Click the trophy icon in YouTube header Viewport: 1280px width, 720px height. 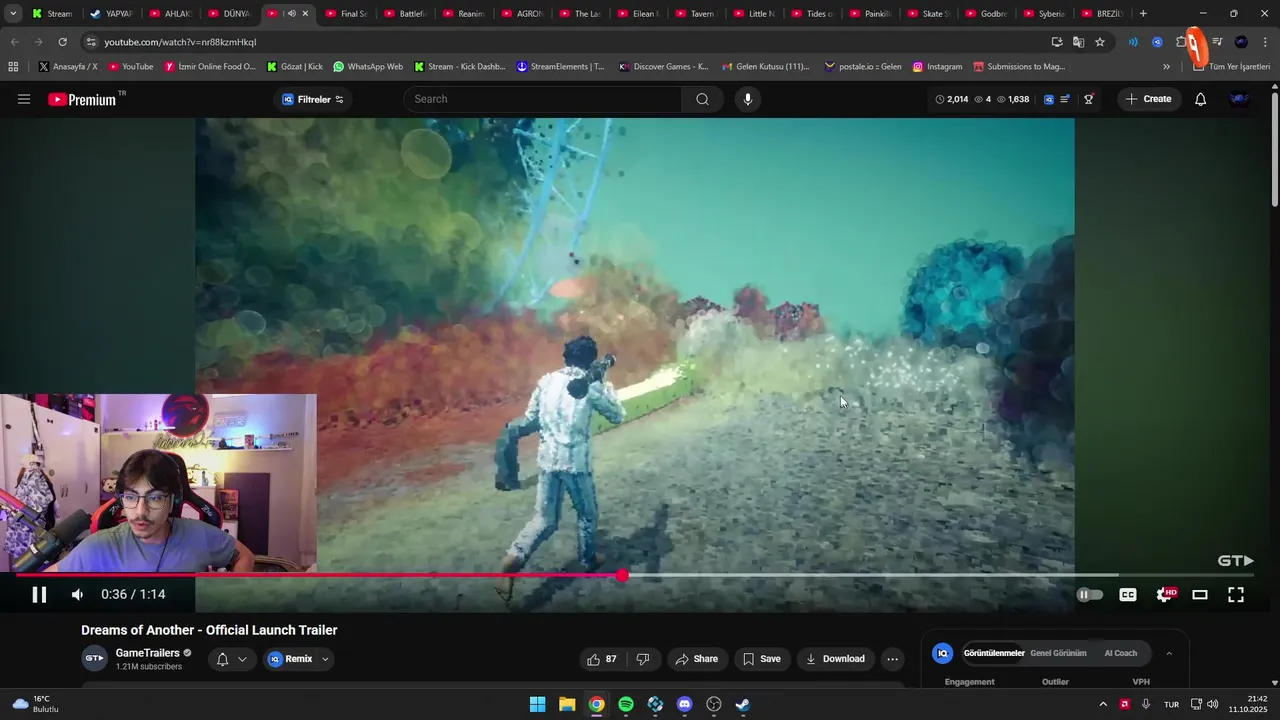(1089, 99)
